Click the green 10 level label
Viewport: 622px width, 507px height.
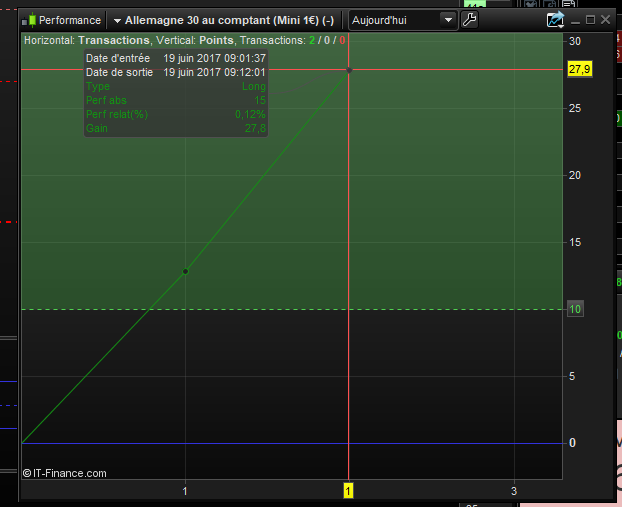pyautogui.click(x=575, y=309)
